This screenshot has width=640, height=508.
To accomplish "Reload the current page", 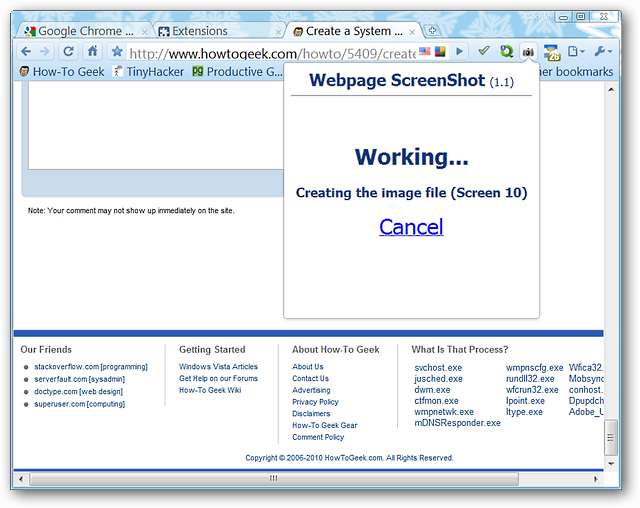I will click(x=69, y=51).
